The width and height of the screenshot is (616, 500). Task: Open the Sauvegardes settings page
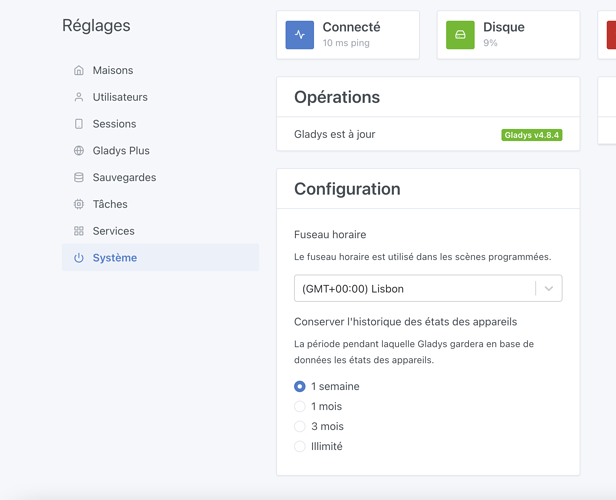point(124,177)
